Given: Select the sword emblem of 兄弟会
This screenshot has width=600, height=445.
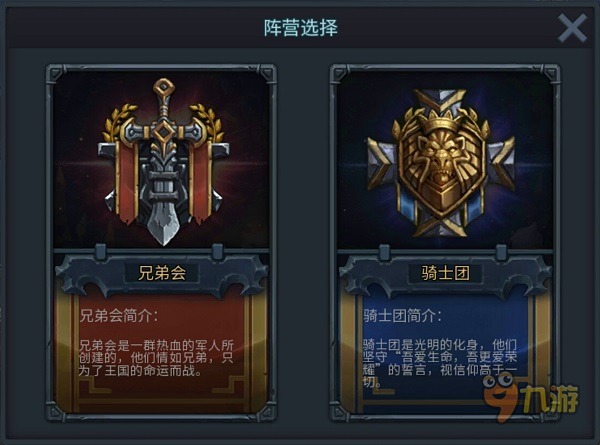Looking at the screenshot, I should pos(163,161).
